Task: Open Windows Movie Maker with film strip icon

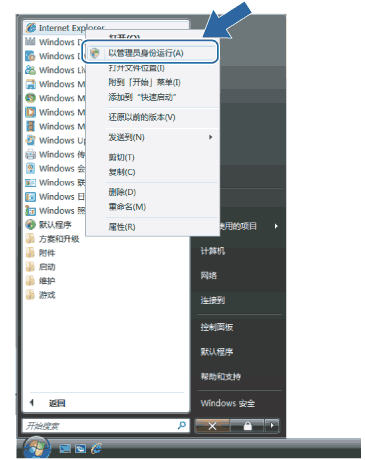Action: tap(55, 126)
